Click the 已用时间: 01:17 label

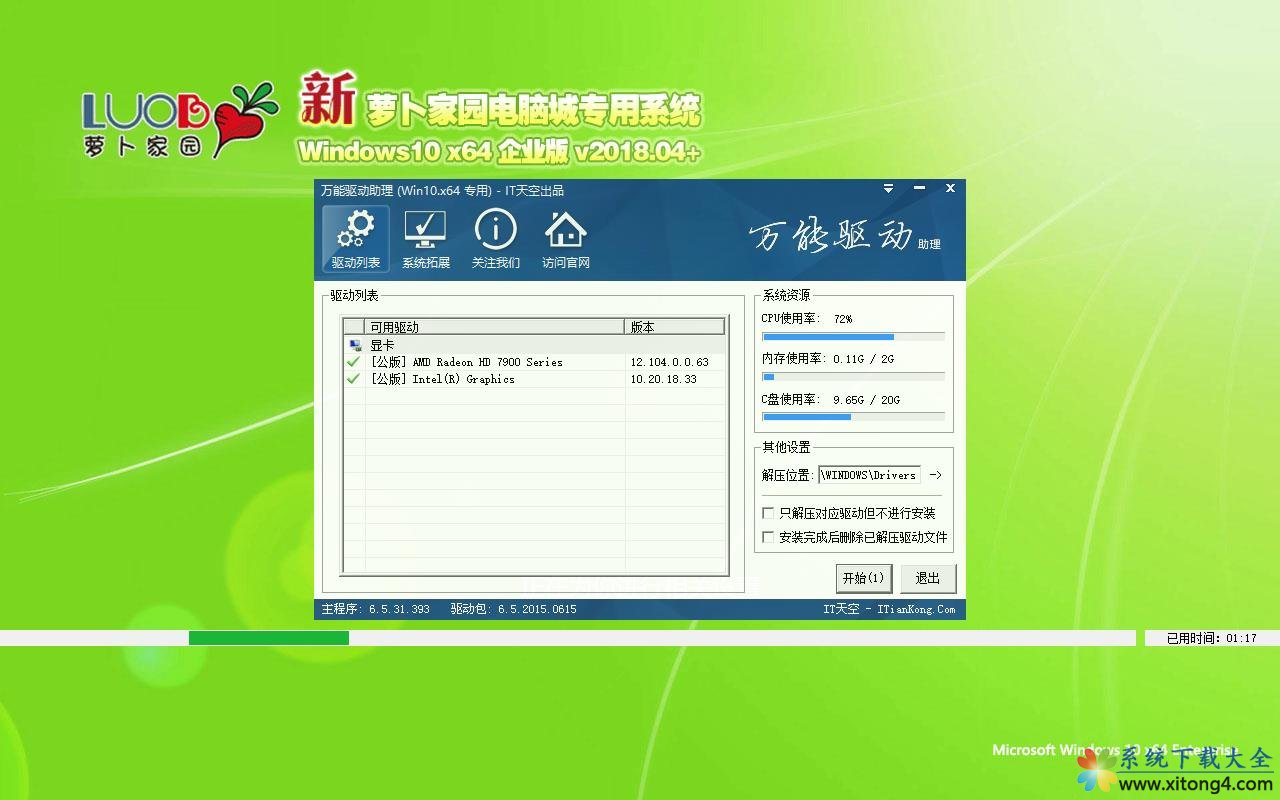coord(1212,638)
